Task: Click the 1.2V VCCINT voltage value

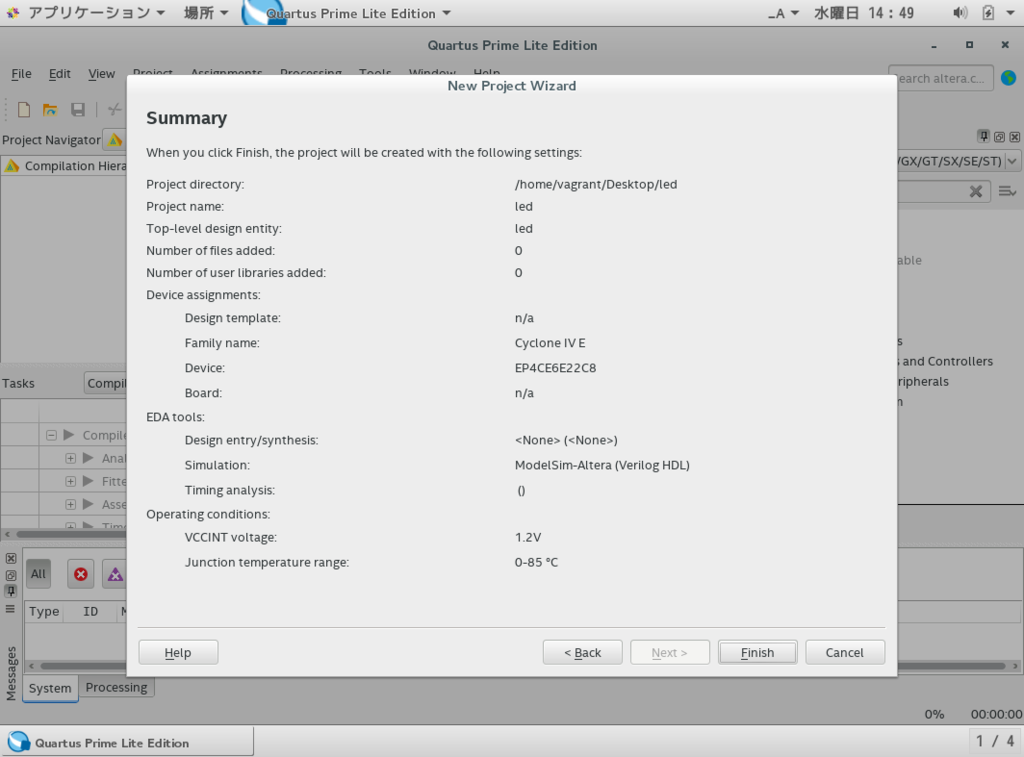Action: pos(528,538)
